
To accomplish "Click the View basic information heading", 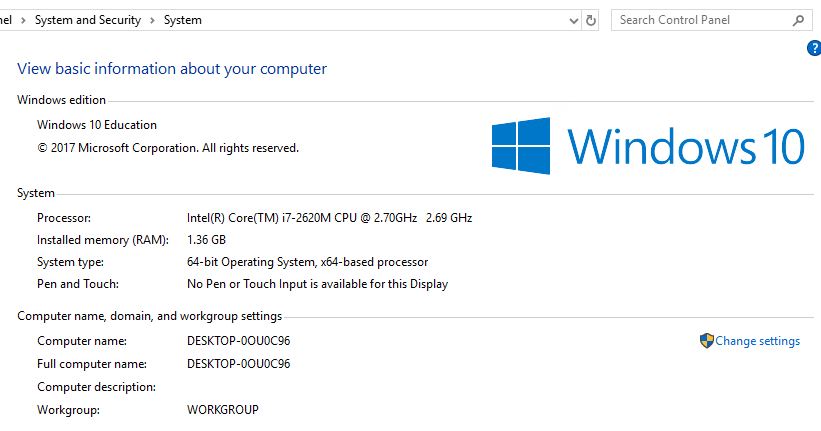I will click(x=172, y=69).
